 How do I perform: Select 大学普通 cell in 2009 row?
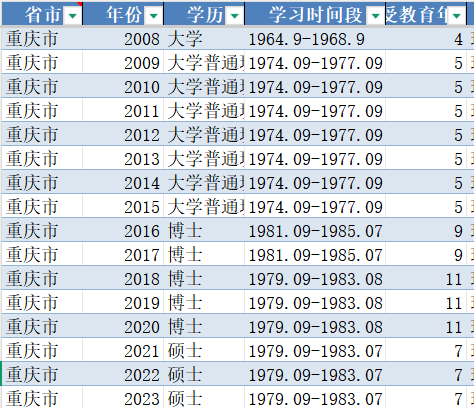pyautogui.click(x=204, y=62)
